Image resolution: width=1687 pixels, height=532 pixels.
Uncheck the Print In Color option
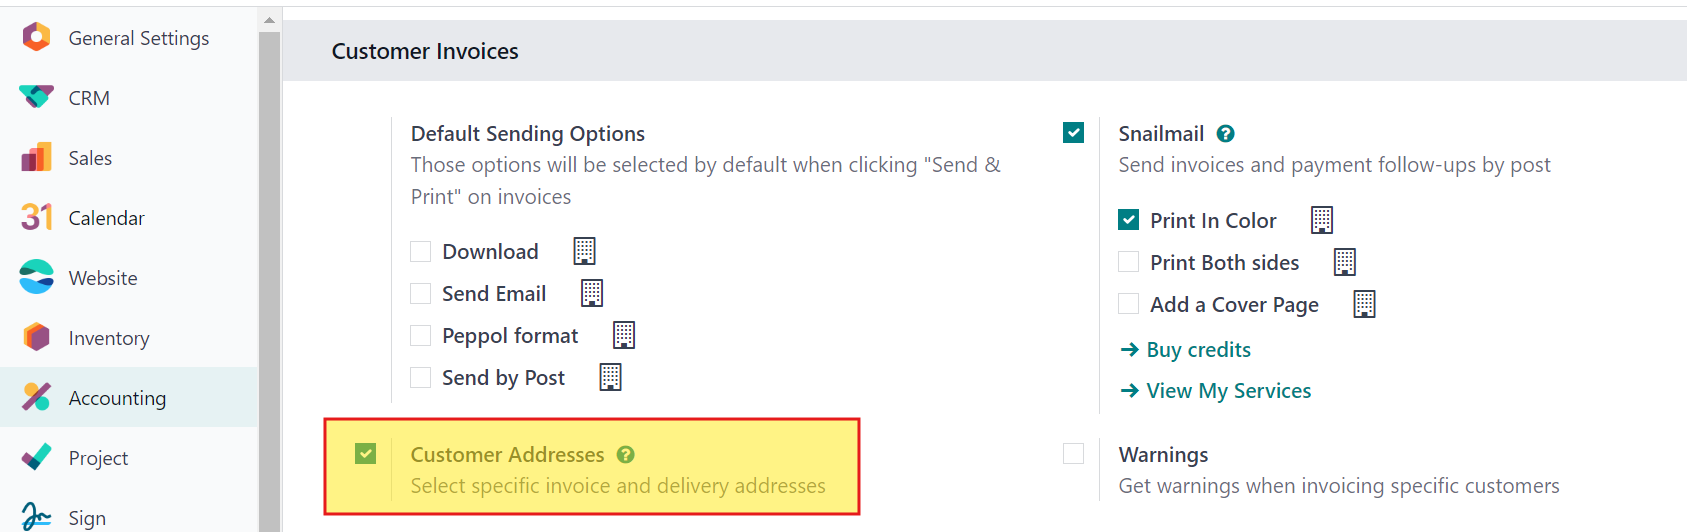pyautogui.click(x=1129, y=220)
